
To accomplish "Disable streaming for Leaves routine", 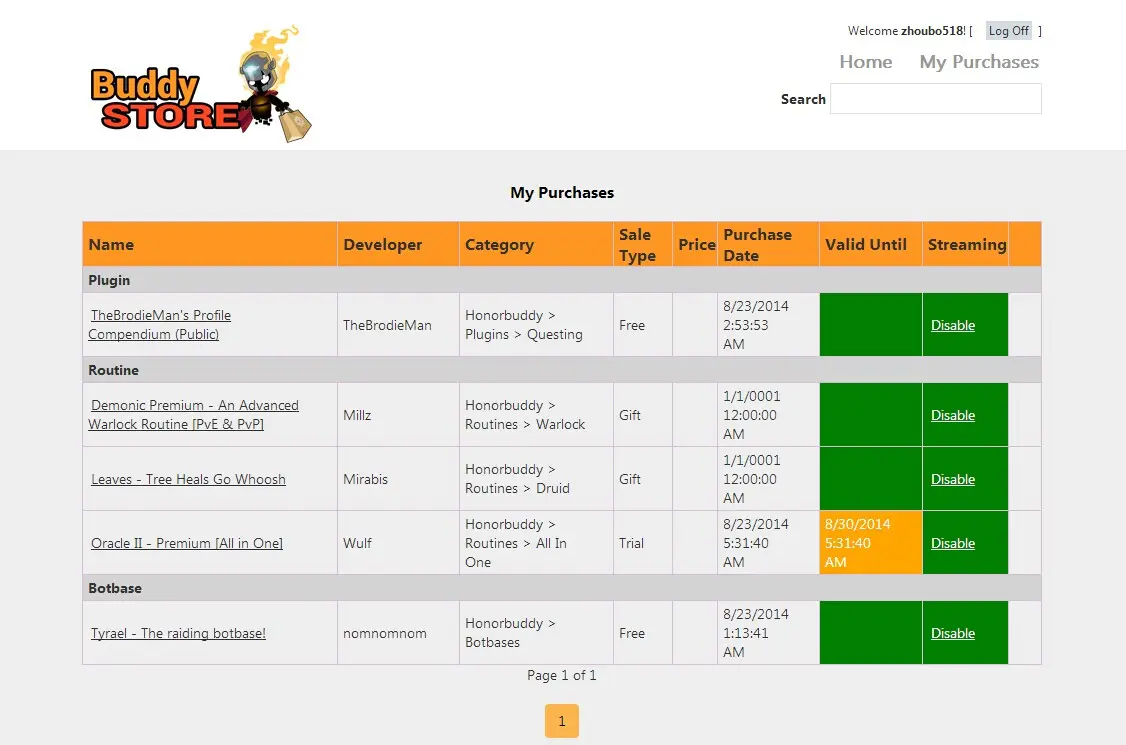I will tap(952, 479).
